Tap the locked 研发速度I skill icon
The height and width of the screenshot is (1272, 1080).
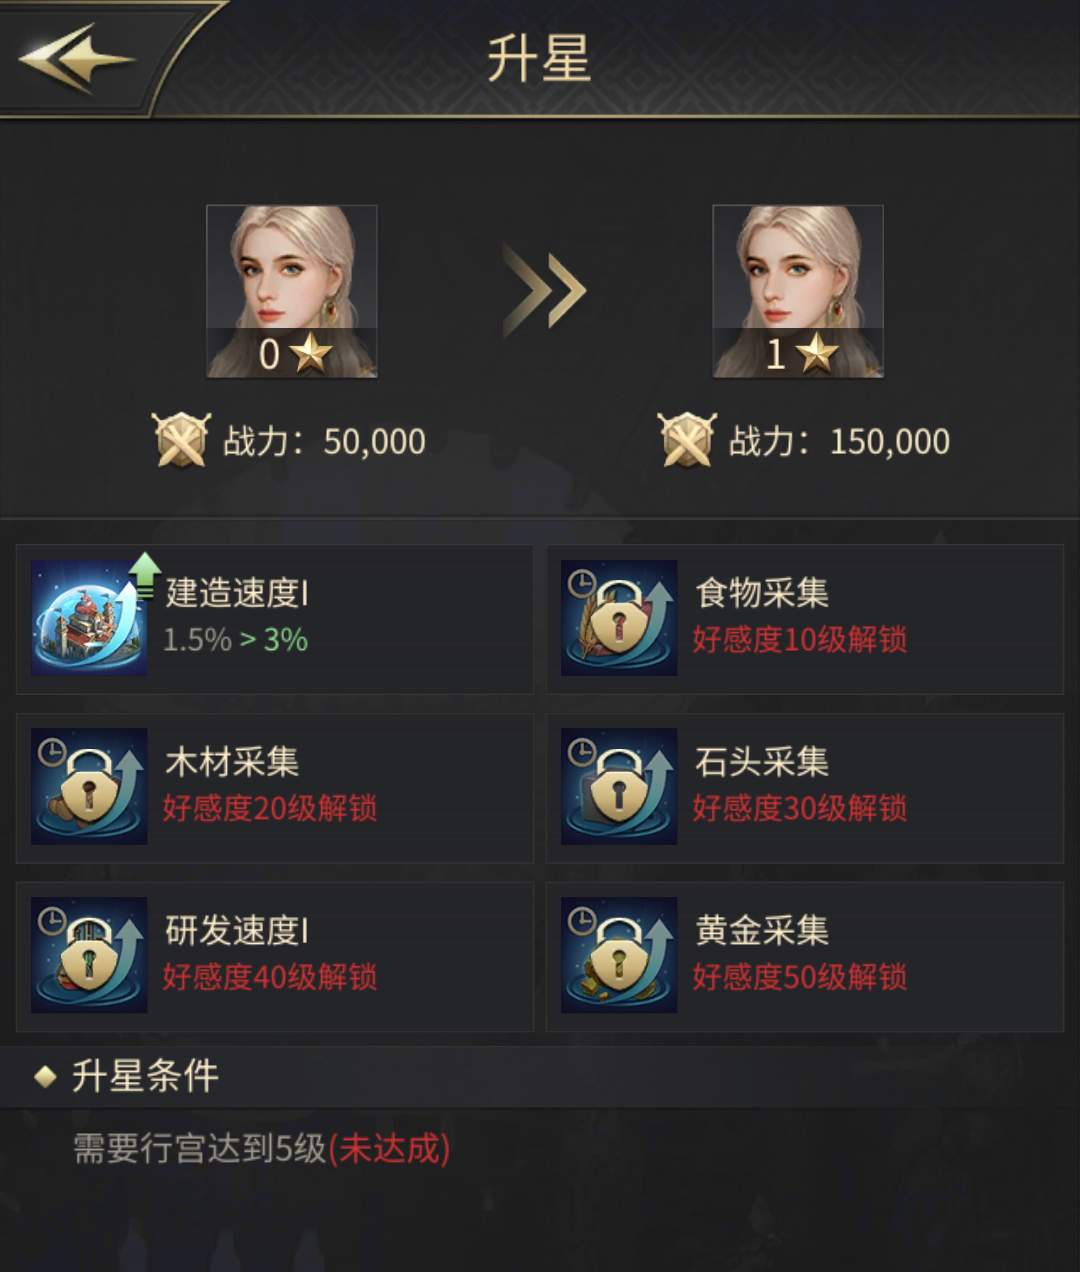point(89,955)
